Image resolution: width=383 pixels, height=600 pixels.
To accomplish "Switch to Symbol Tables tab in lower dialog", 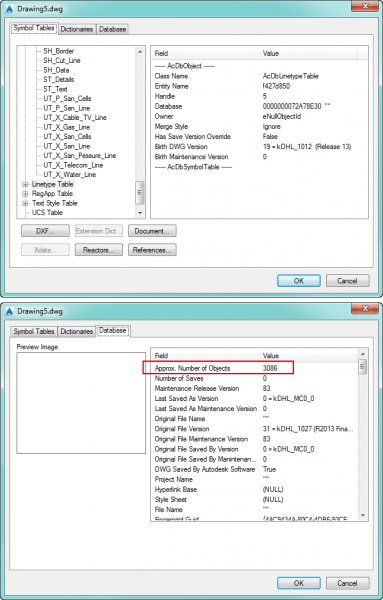I will [34, 331].
